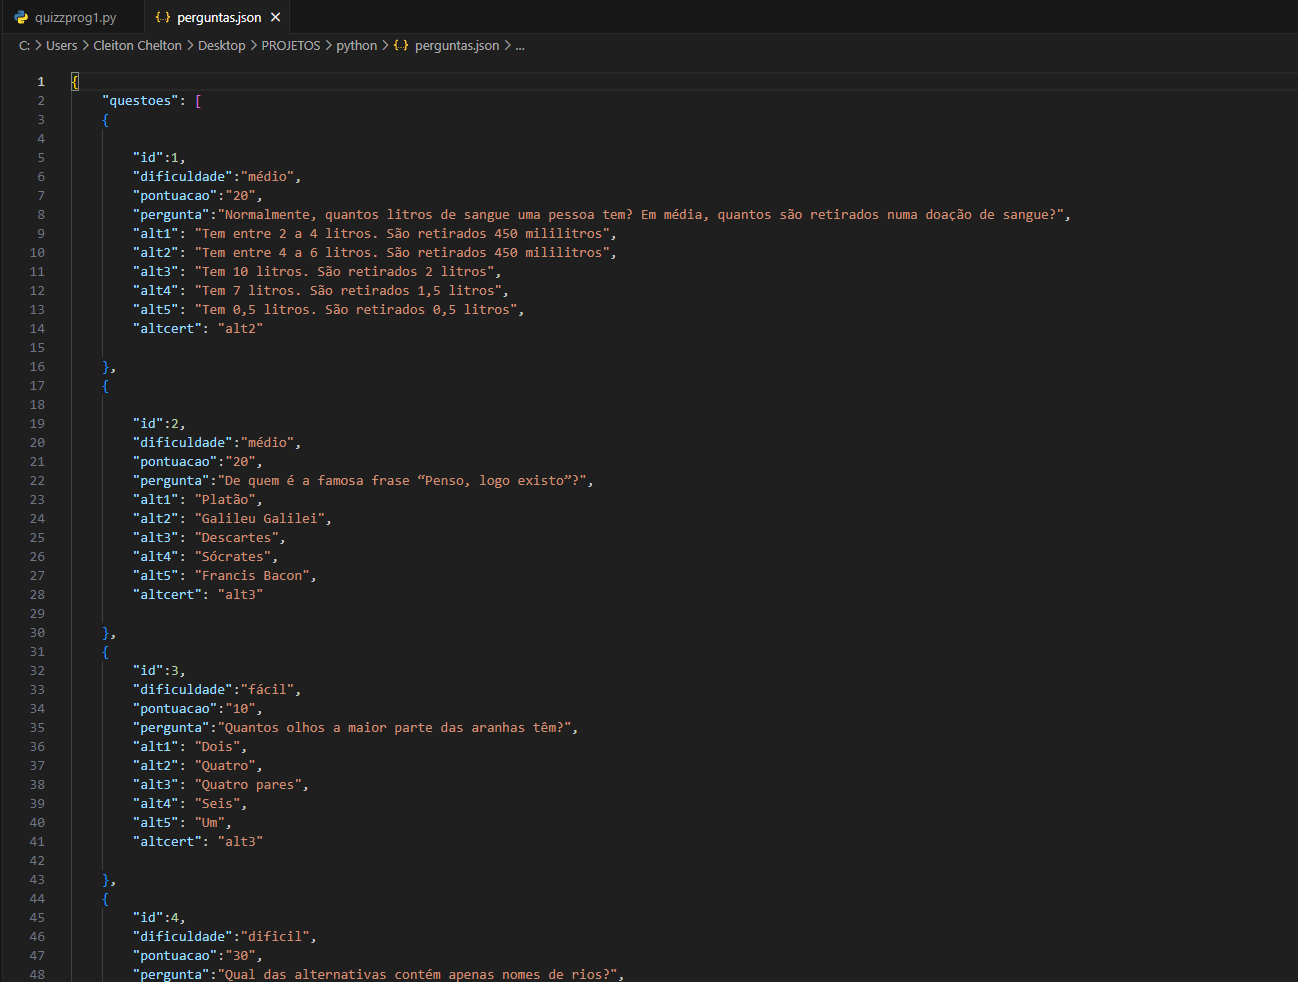Place cursor on opening brace at line 1
Image resolution: width=1298 pixels, height=982 pixels.
(75, 82)
